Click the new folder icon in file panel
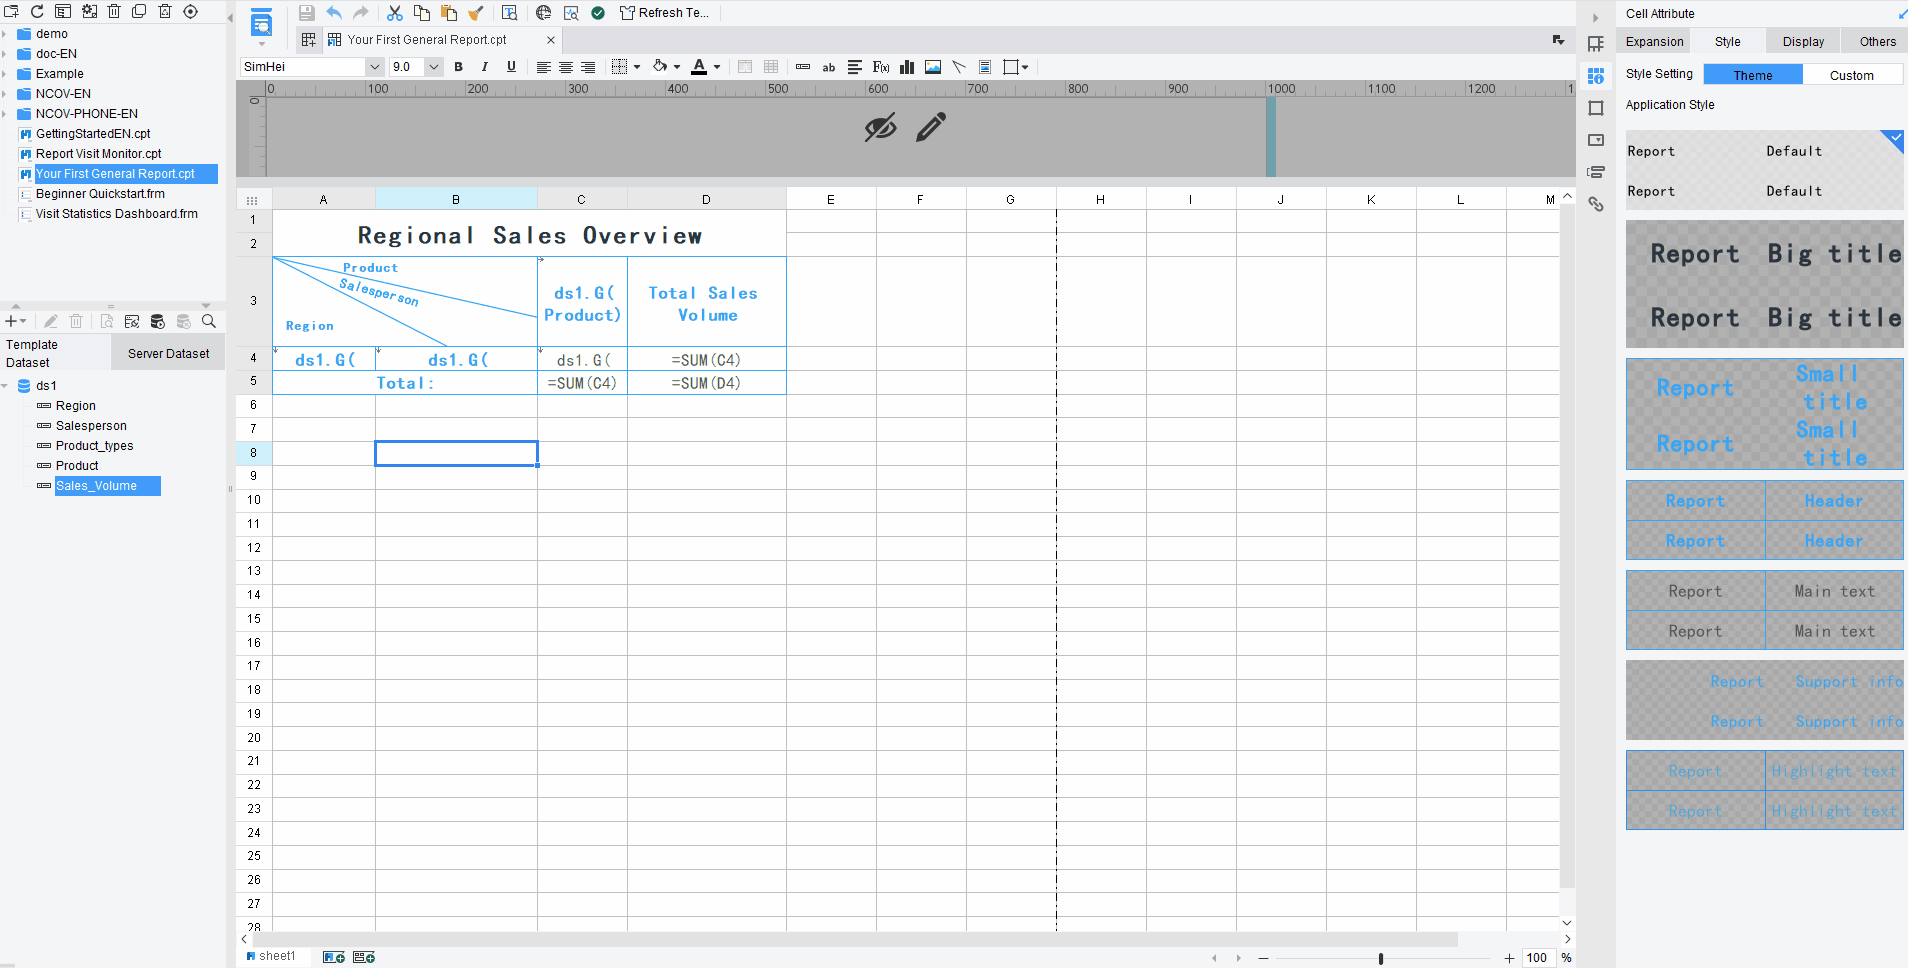The width and height of the screenshot is (1908, 968). point(11,12)
